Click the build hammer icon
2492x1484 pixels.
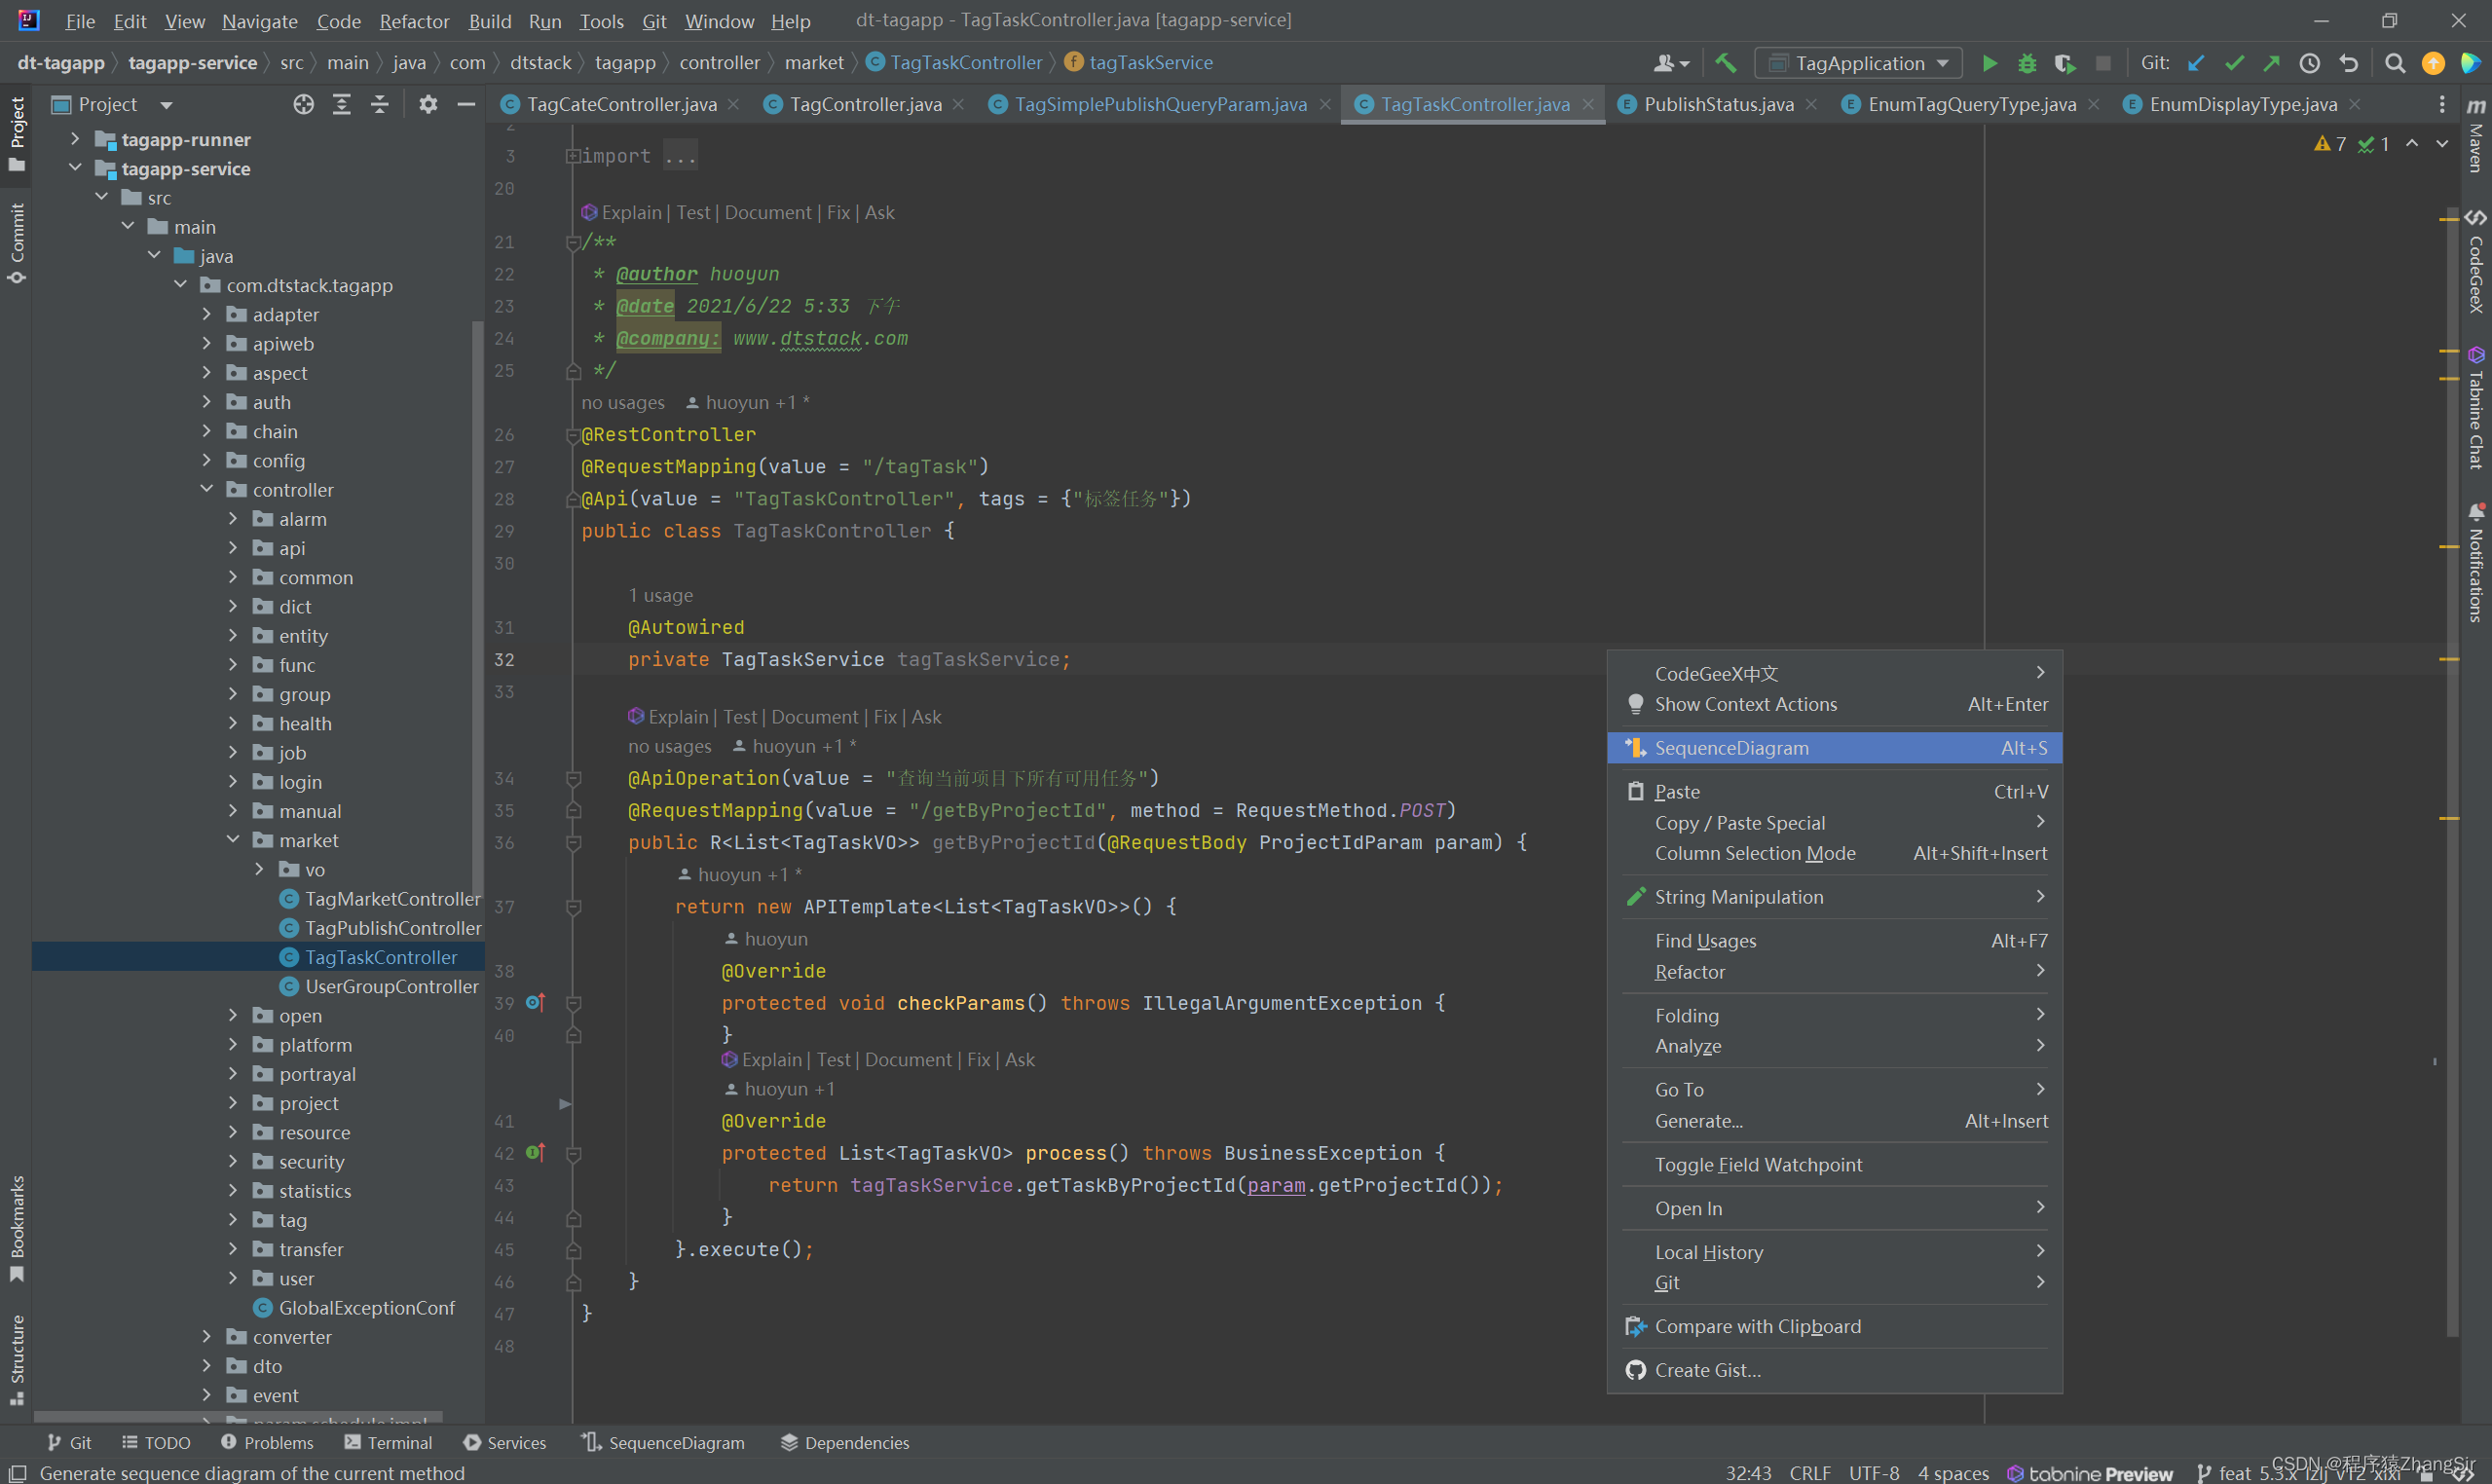tap(1726, 63)
